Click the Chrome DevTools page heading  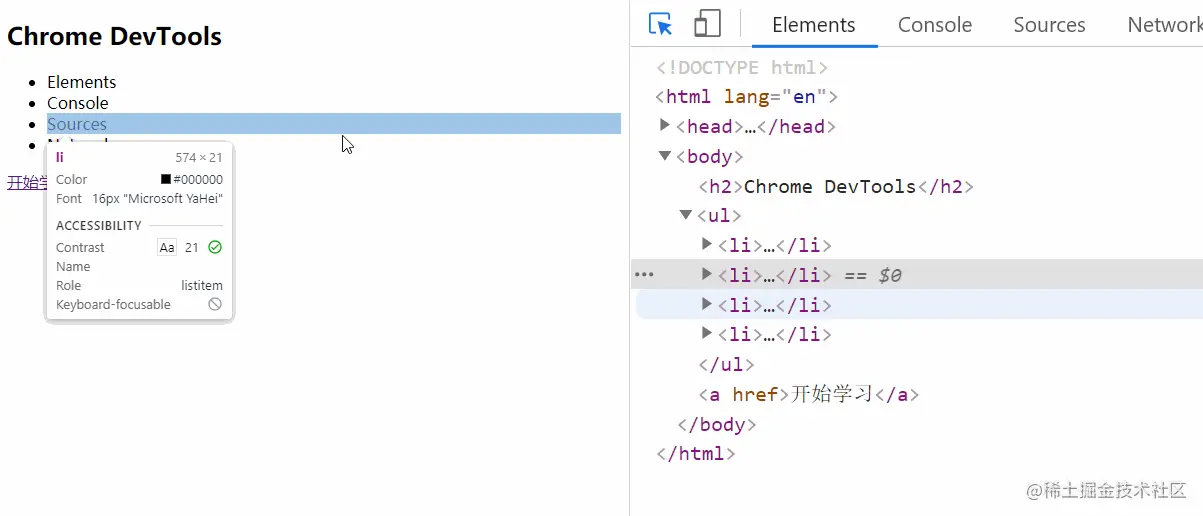coord(115,37)
